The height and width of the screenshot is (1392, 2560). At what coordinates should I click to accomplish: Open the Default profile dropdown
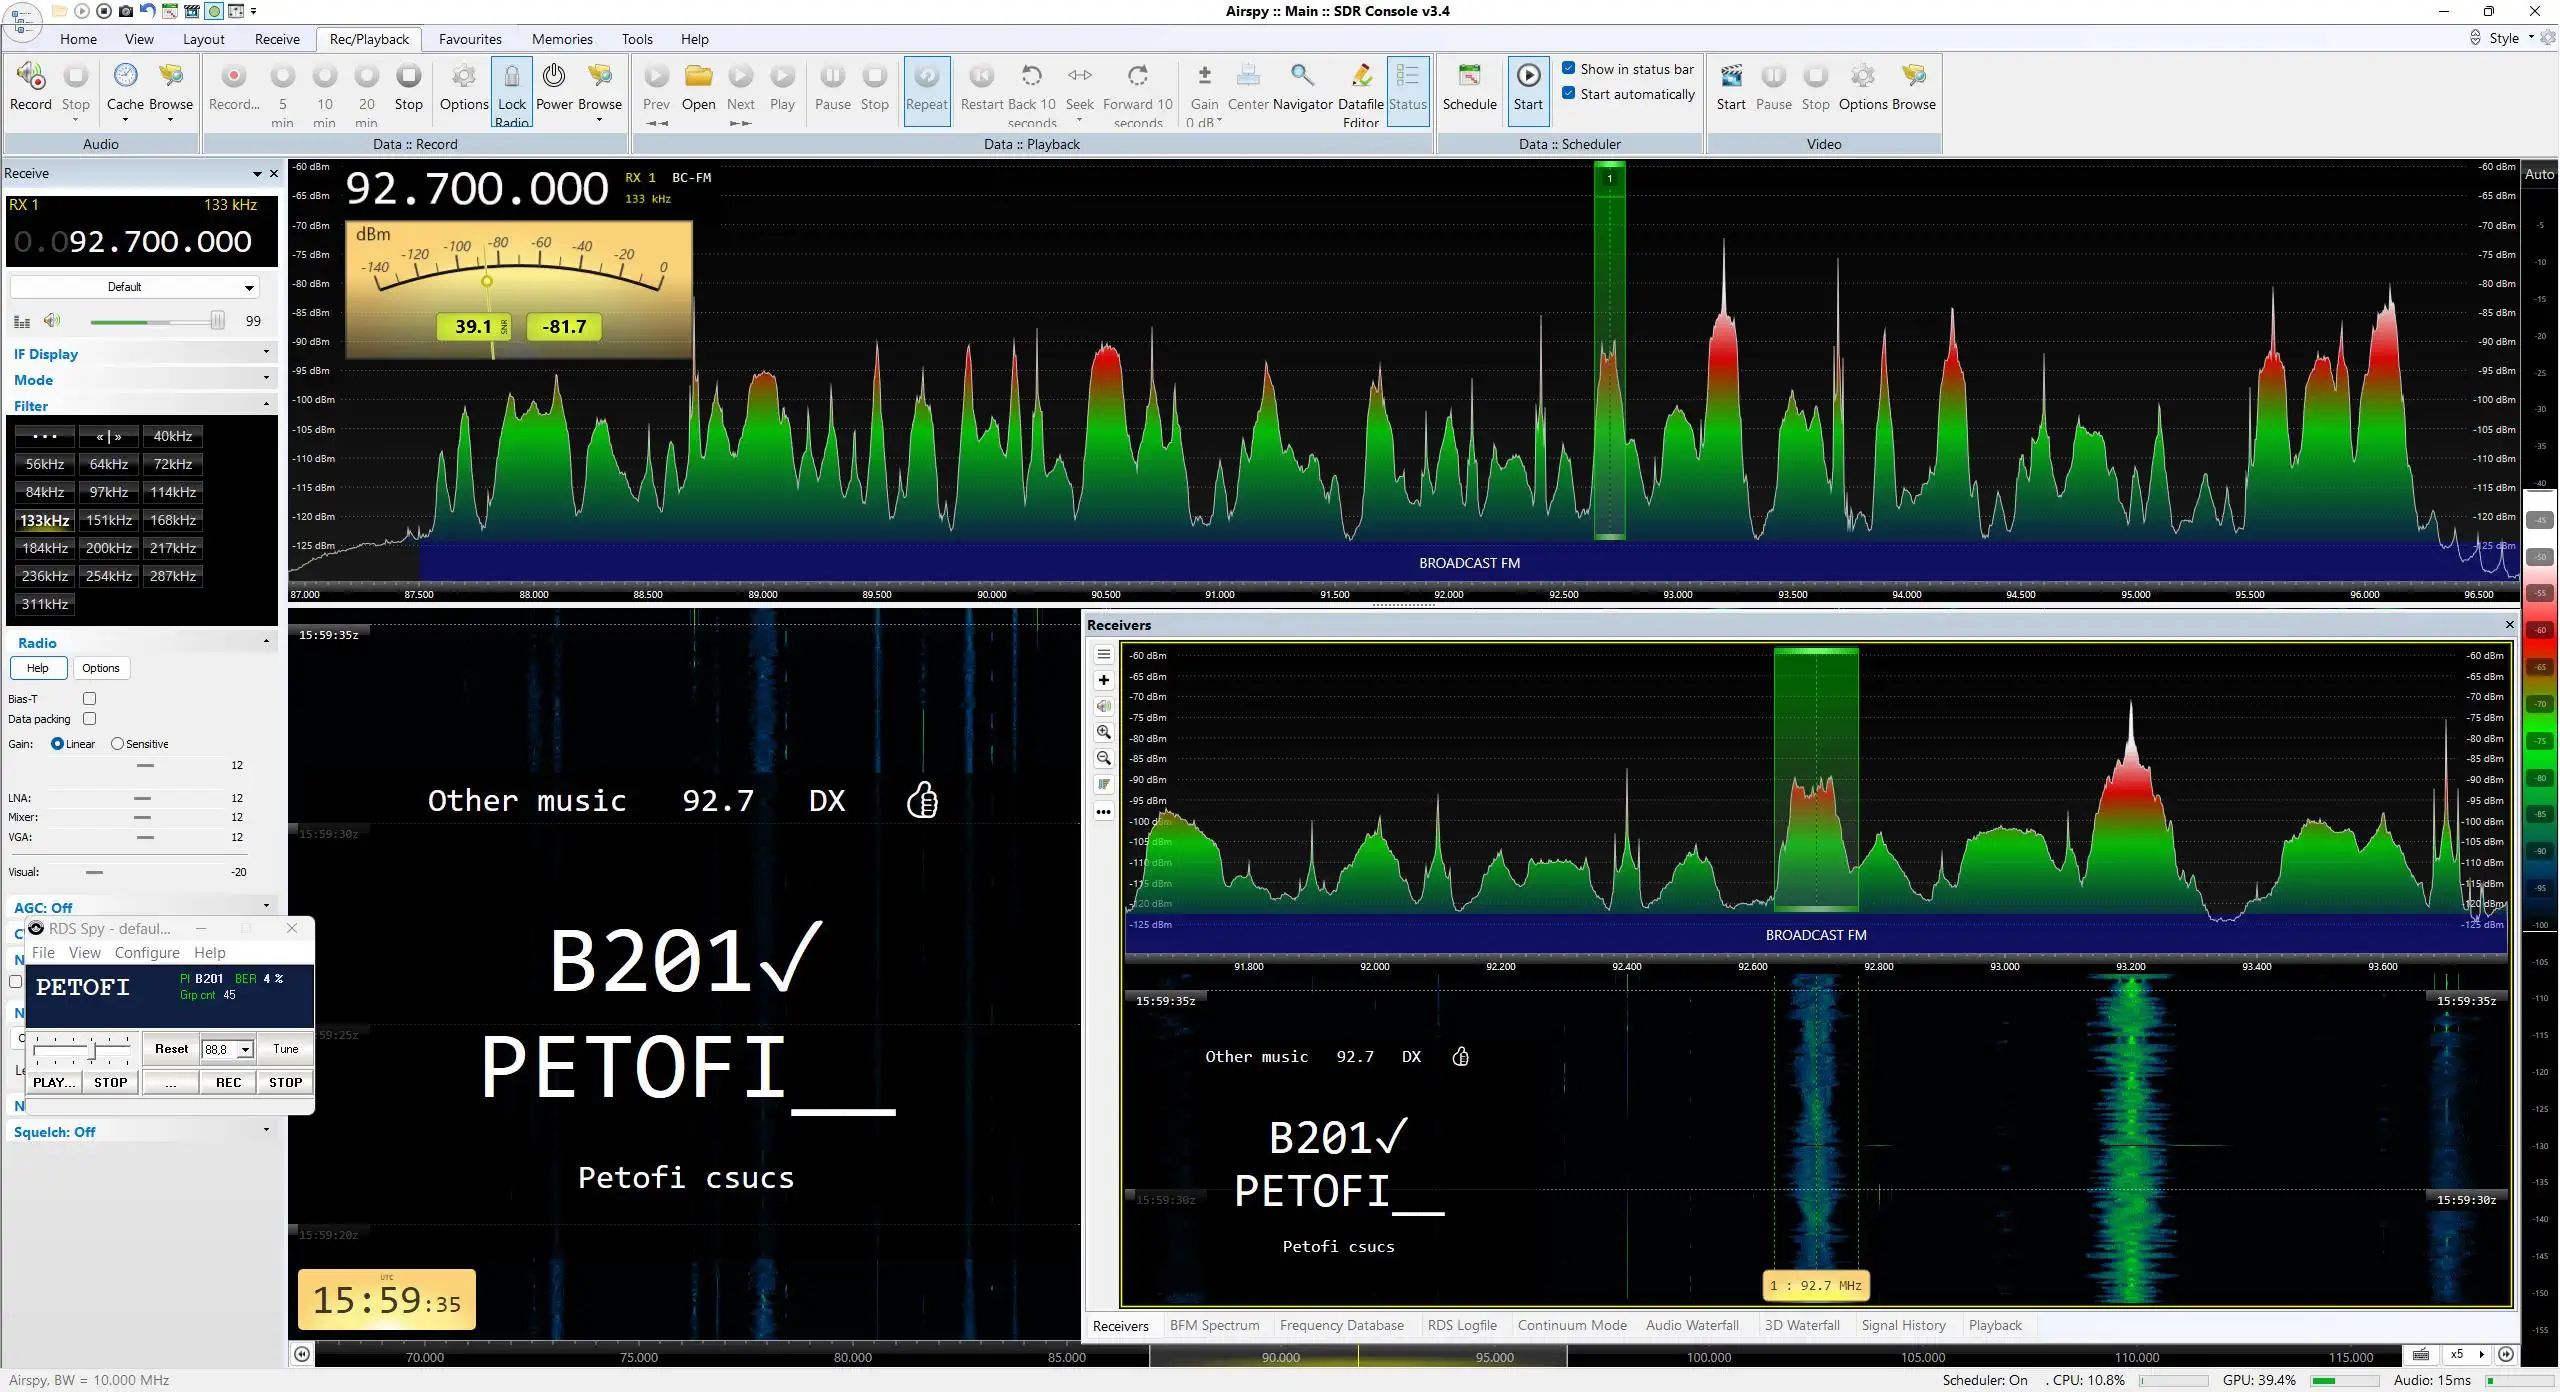(x=135, y=287)
